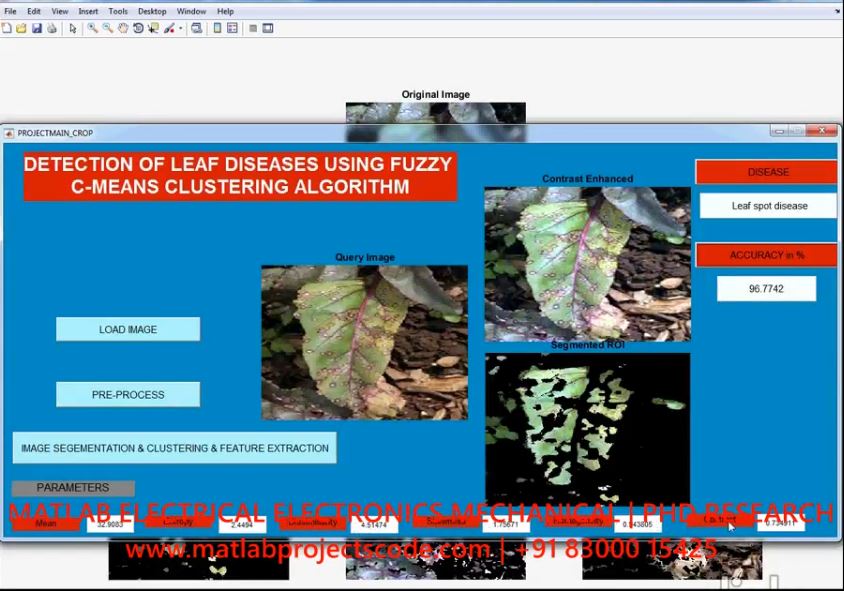The height and width of the screenshot is (591, 844).
Task: Select the Zoom In magnifier tool
Action: click(92, 28)
